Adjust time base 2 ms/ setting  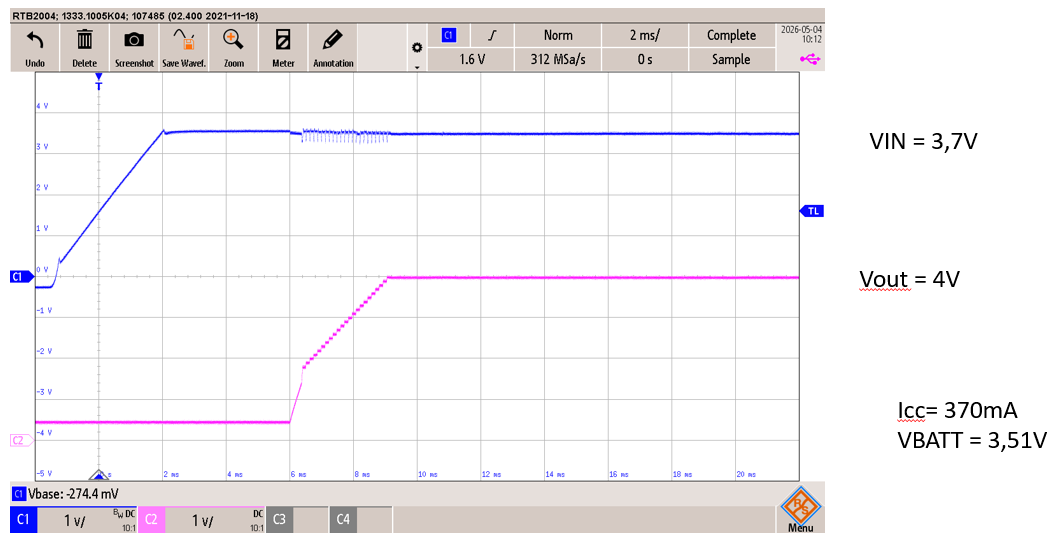point(645,36)
